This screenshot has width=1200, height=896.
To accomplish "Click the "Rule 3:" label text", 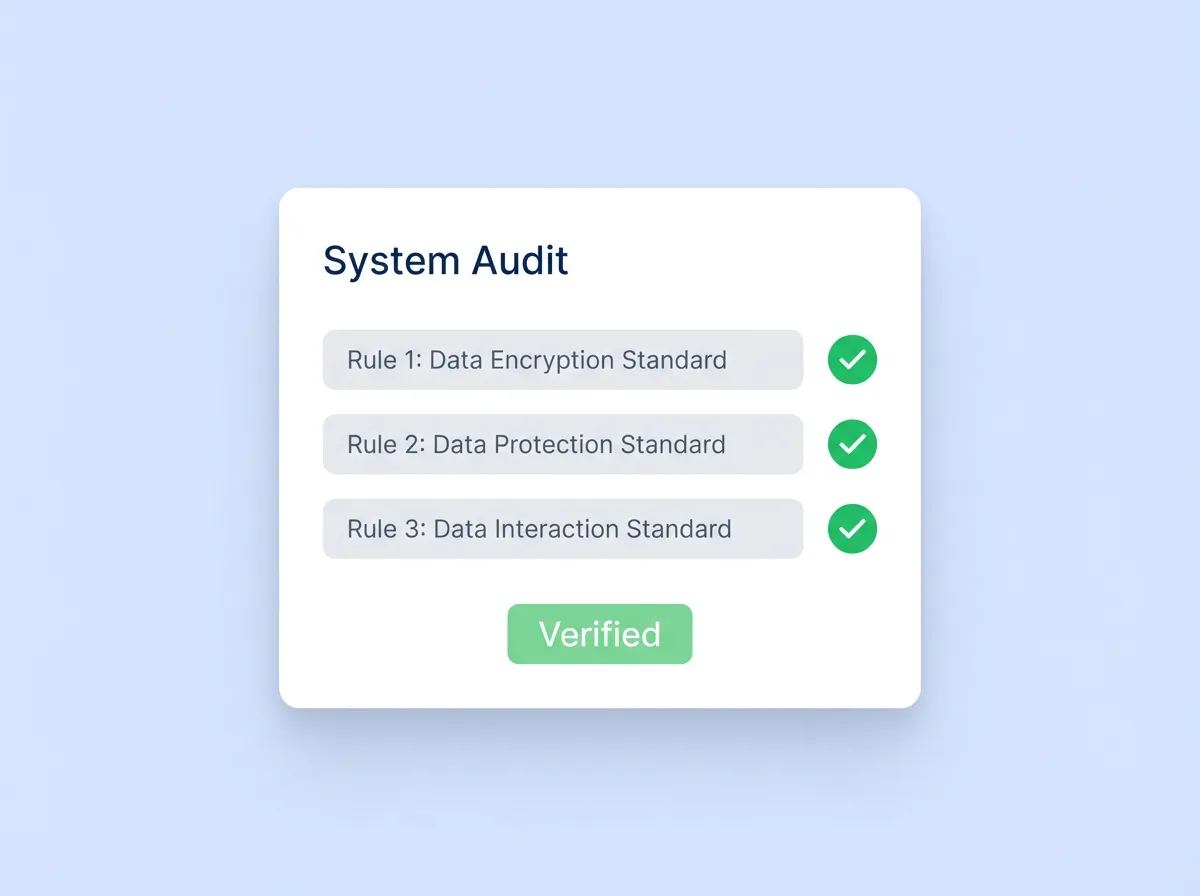I will (x=386, y=529).
